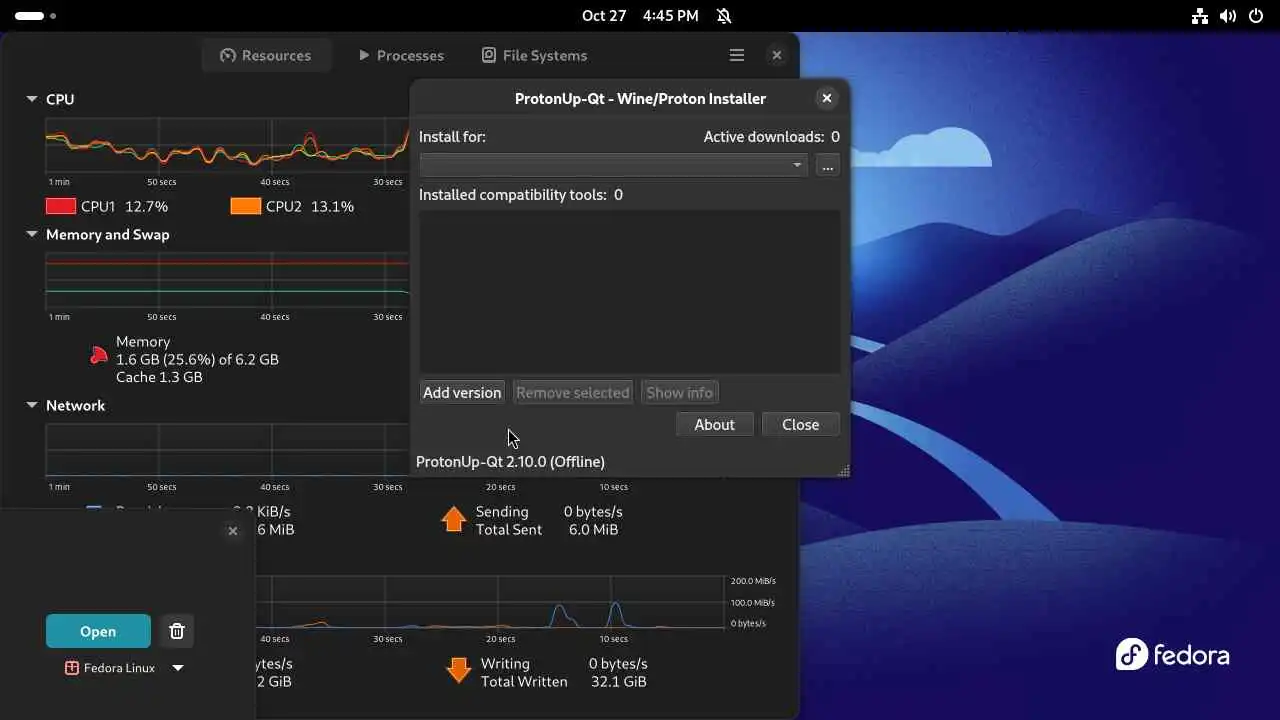Click the trash icon next to Open

[x=177, y=631]
